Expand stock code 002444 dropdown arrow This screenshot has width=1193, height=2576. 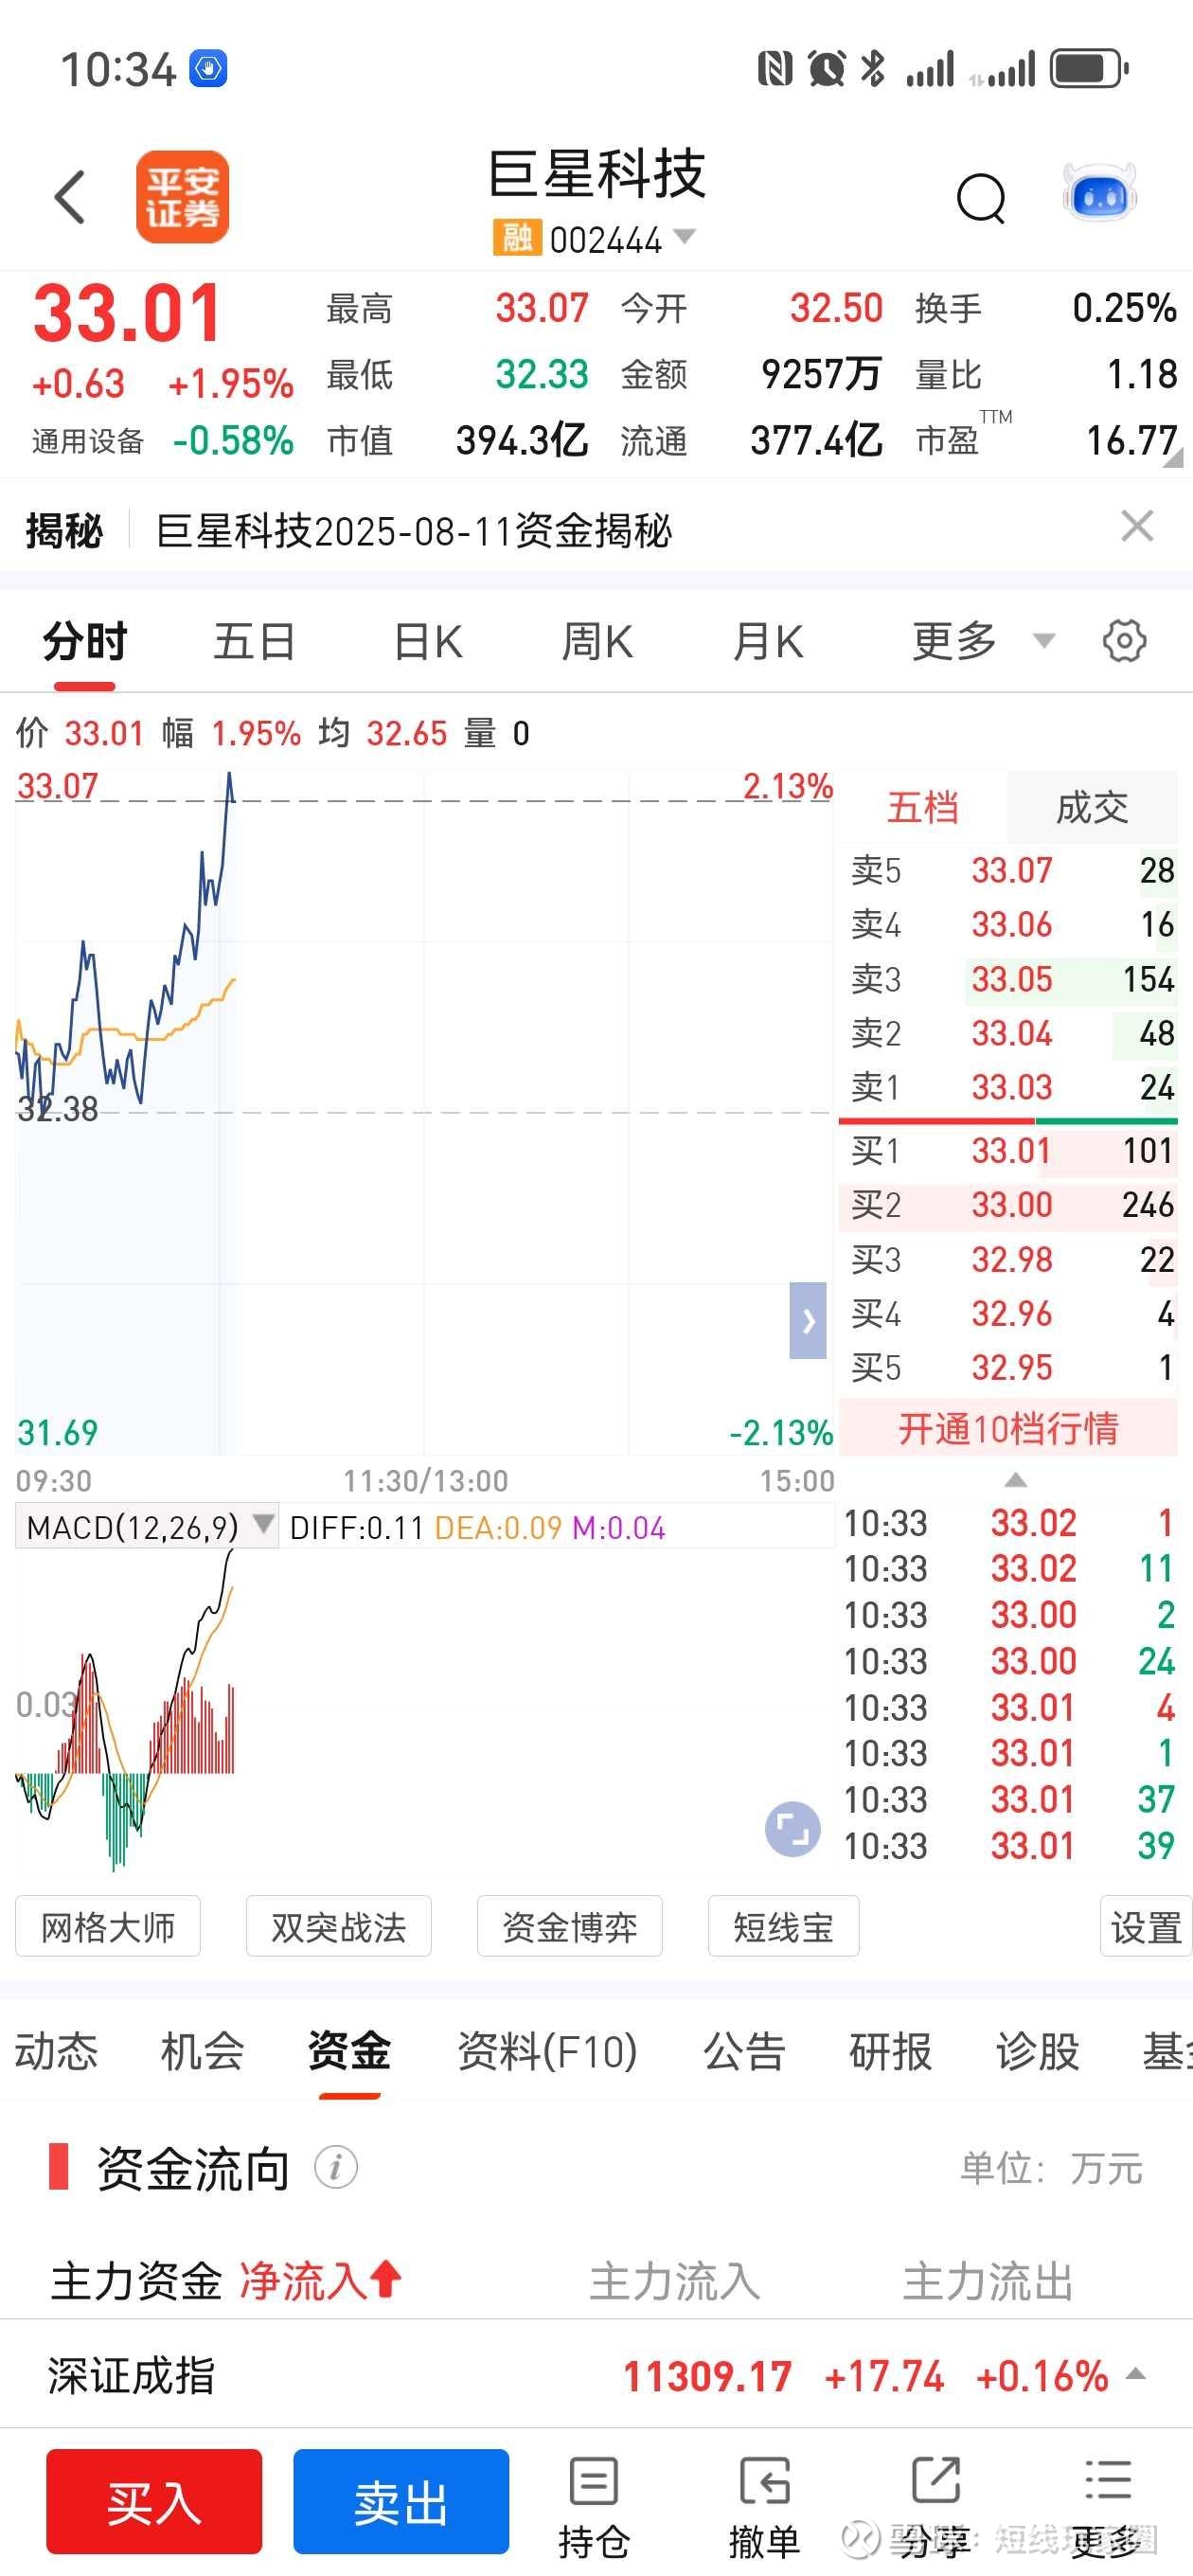[x=685, y=237]
